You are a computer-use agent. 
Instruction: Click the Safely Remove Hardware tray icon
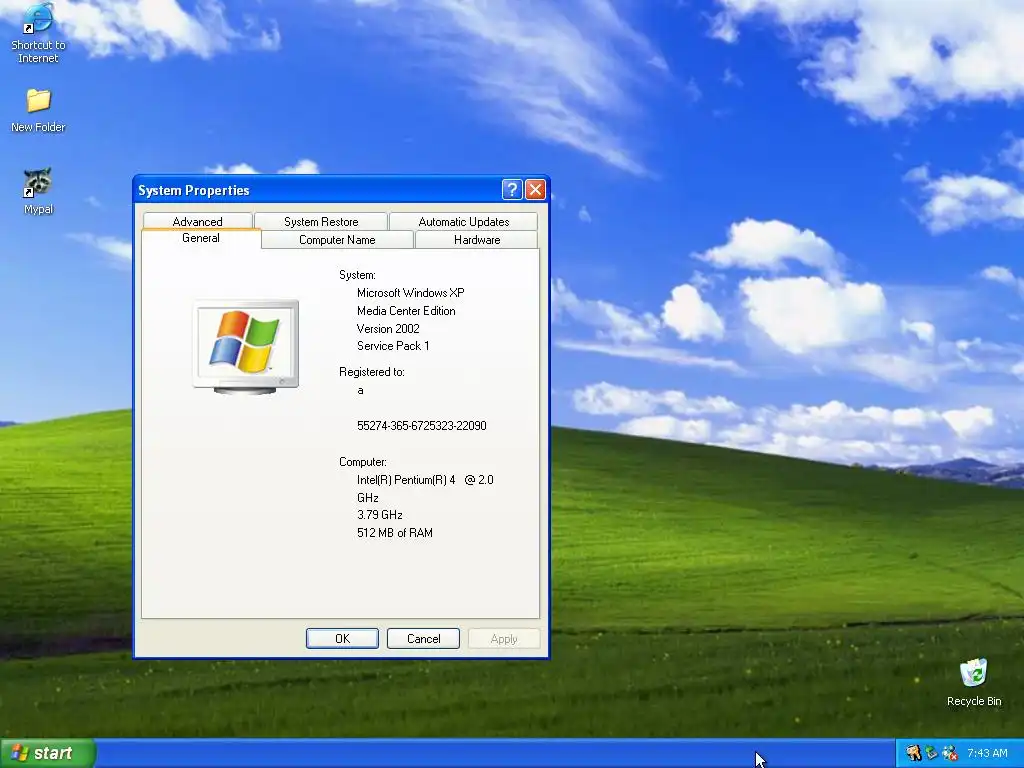point(931,753)
